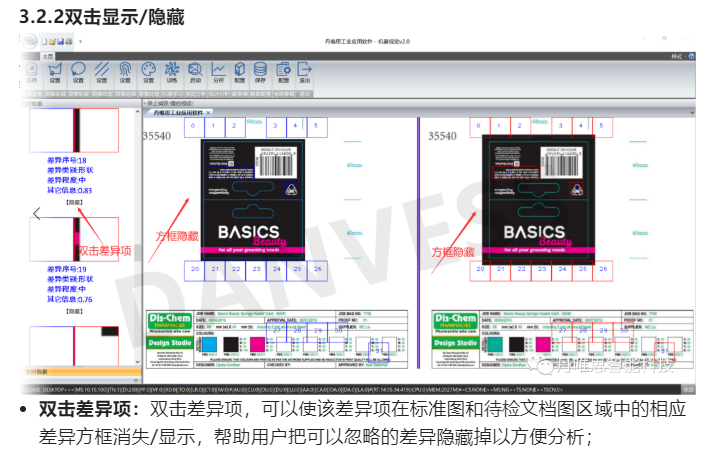Click red region box 4 in inspected image
The height and width of the screenshot is (460, 706).
click(x=582, y=127)
